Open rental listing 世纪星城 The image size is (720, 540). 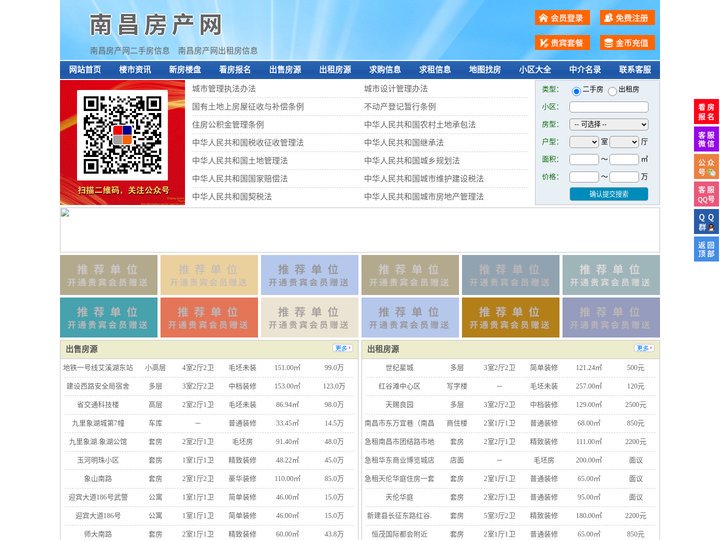[x=399, y=367]
